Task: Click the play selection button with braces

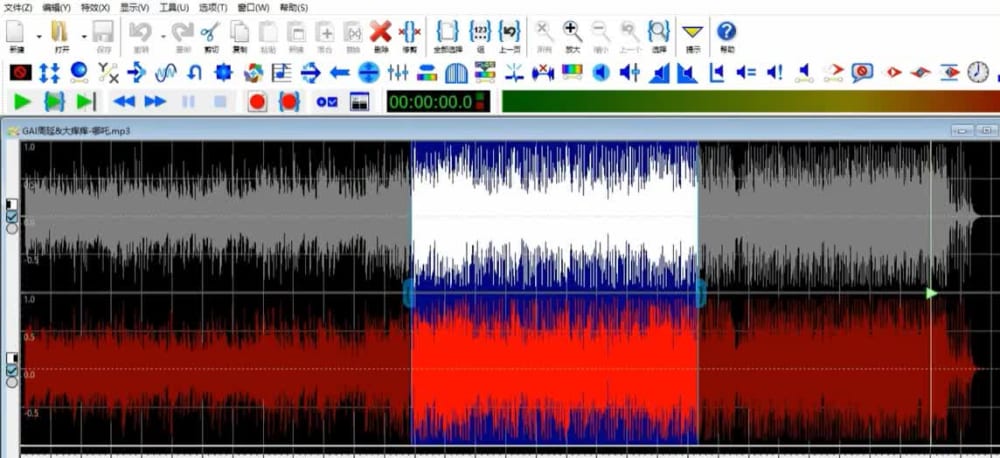Action: tap(55, 101)
